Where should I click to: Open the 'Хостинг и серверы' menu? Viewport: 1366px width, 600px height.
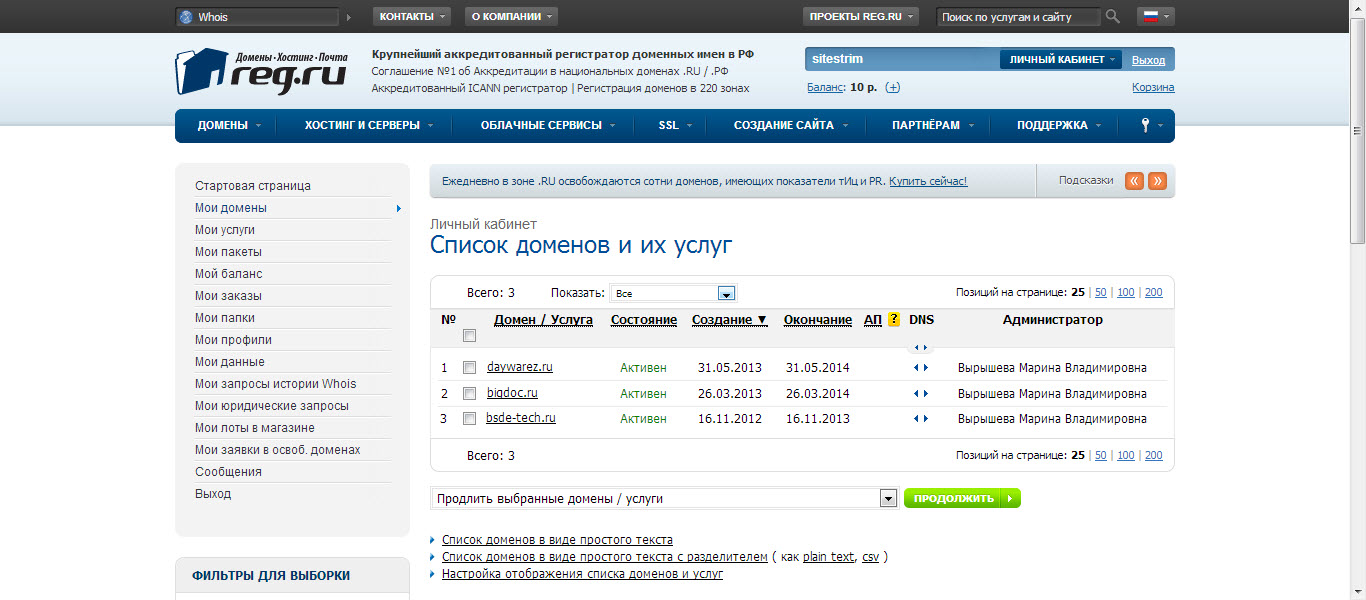[369, 126]
